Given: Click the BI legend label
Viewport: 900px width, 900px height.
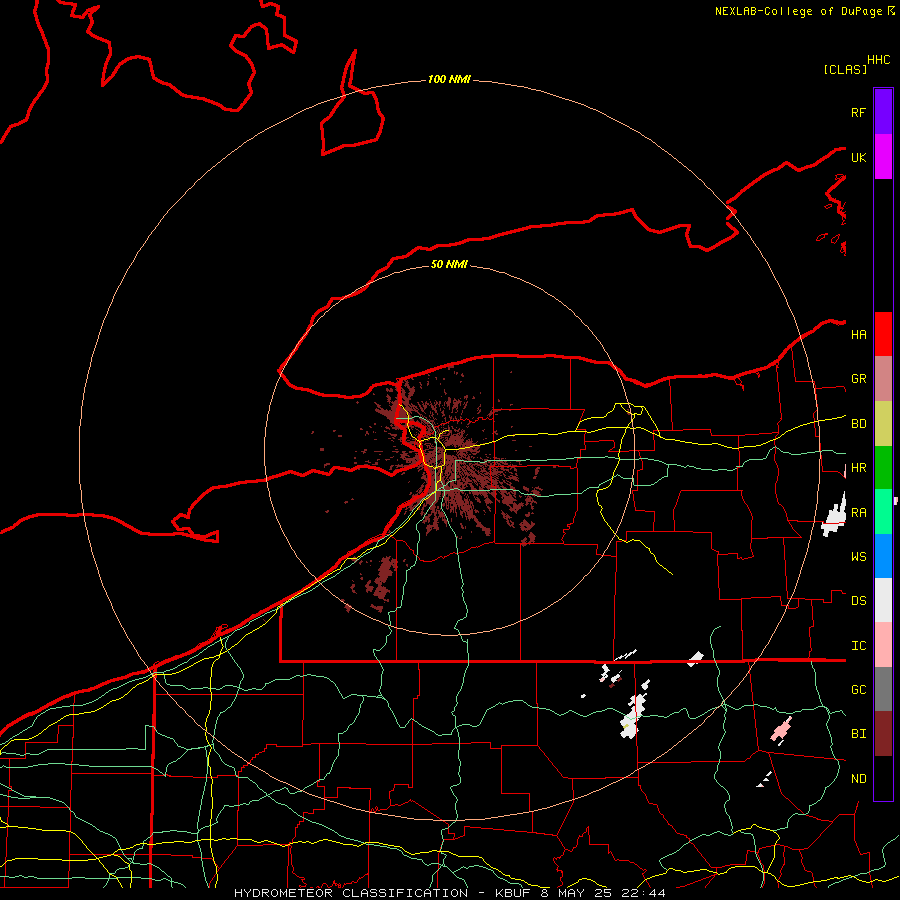Looking at the screenshot, I should (859, 734).
